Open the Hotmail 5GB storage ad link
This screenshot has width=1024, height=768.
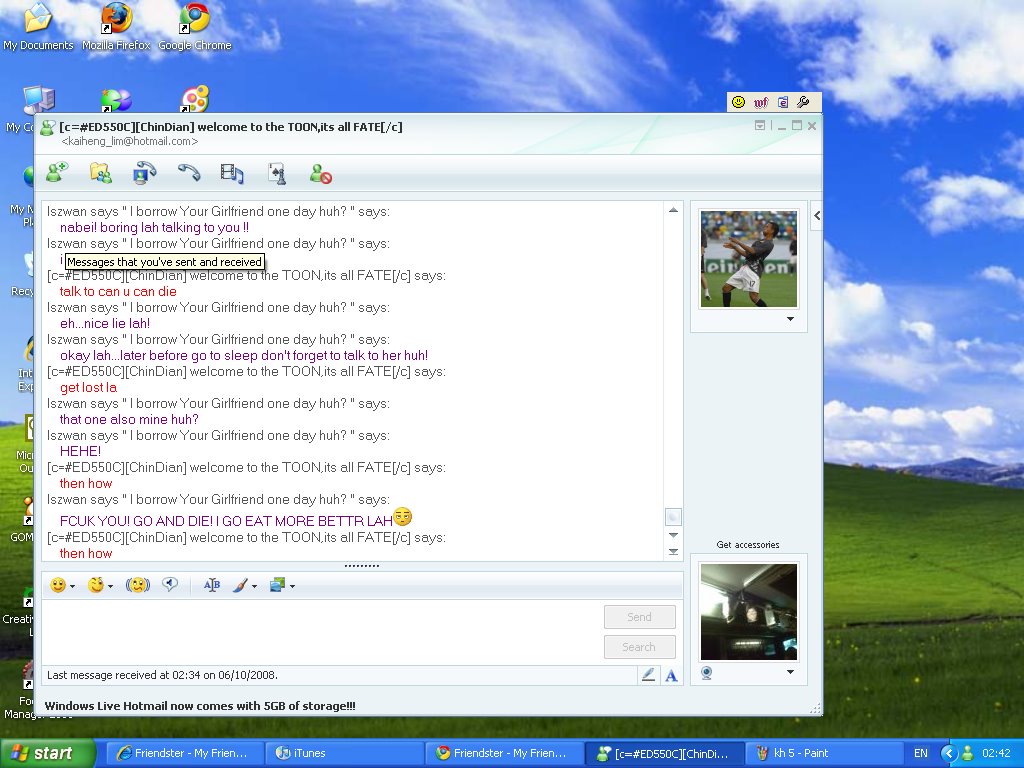pos(200,706)
